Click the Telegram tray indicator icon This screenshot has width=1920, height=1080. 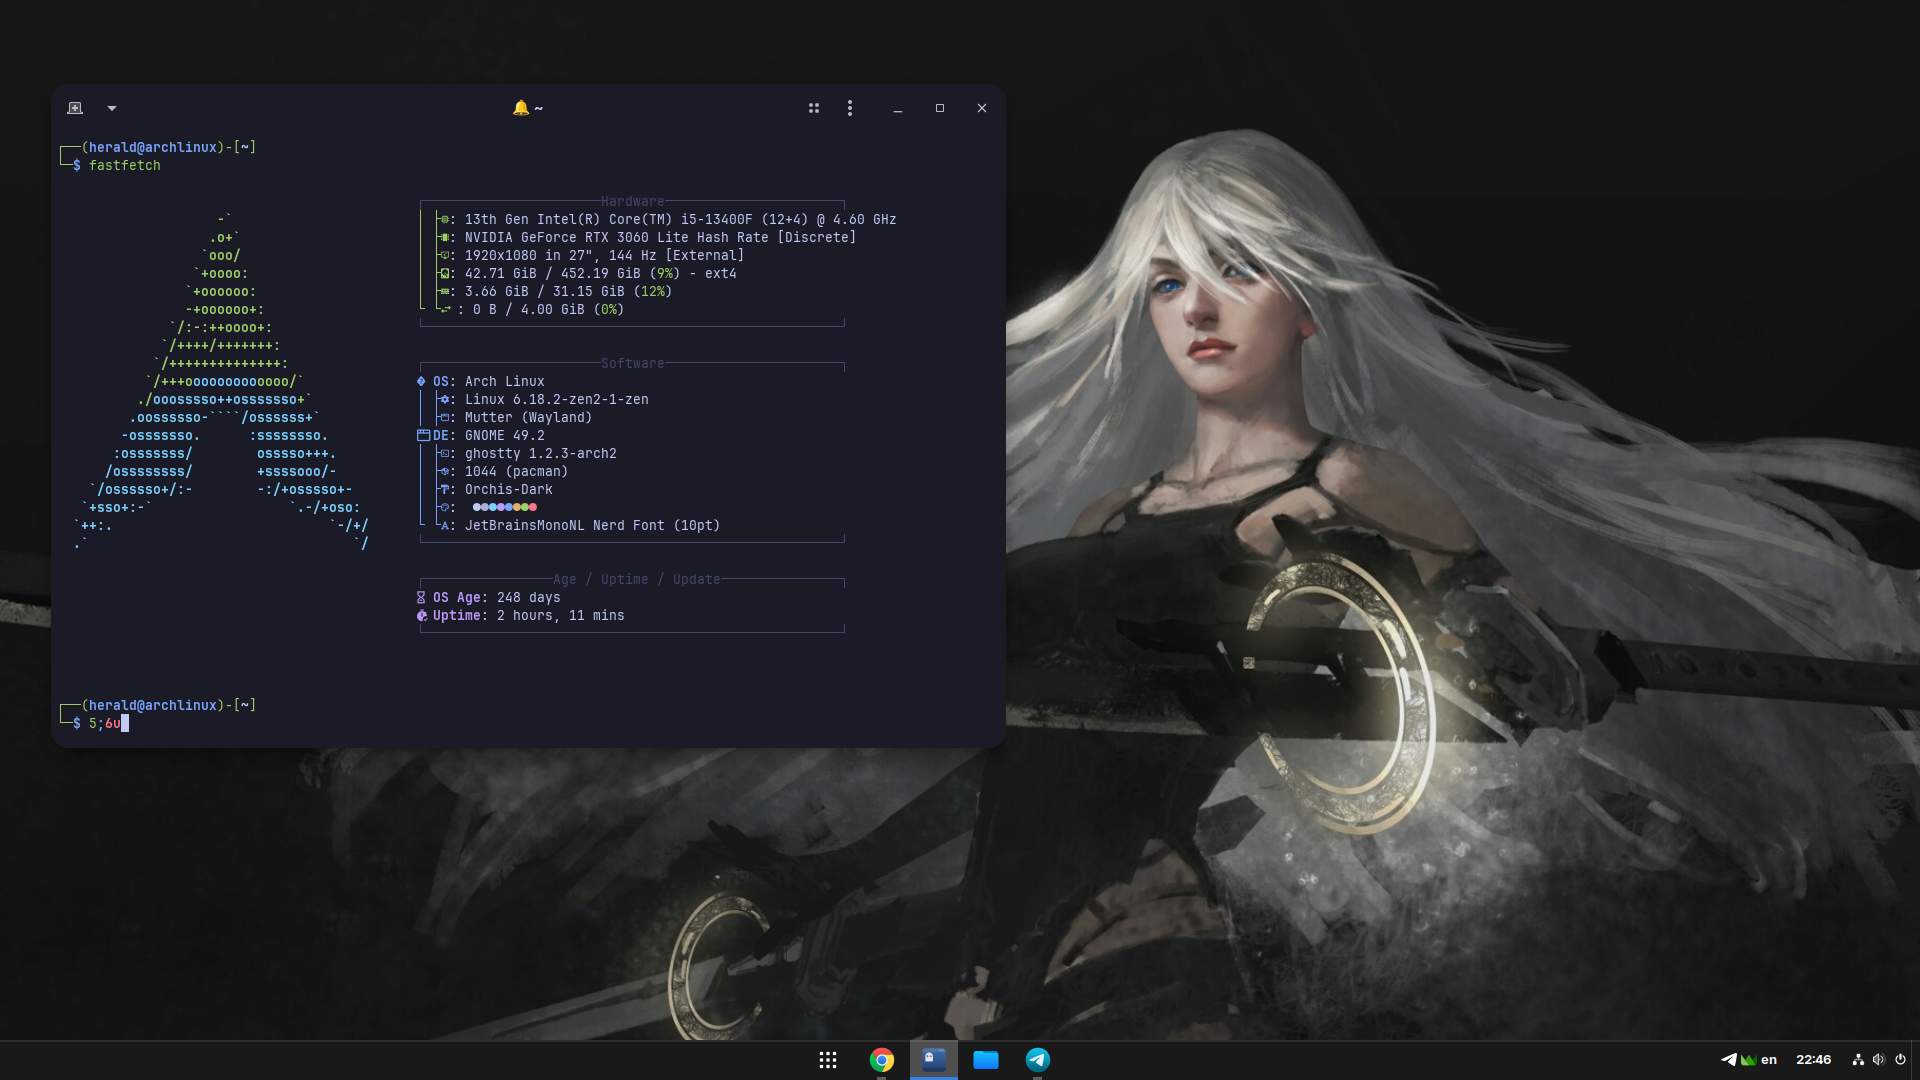1728,1060
